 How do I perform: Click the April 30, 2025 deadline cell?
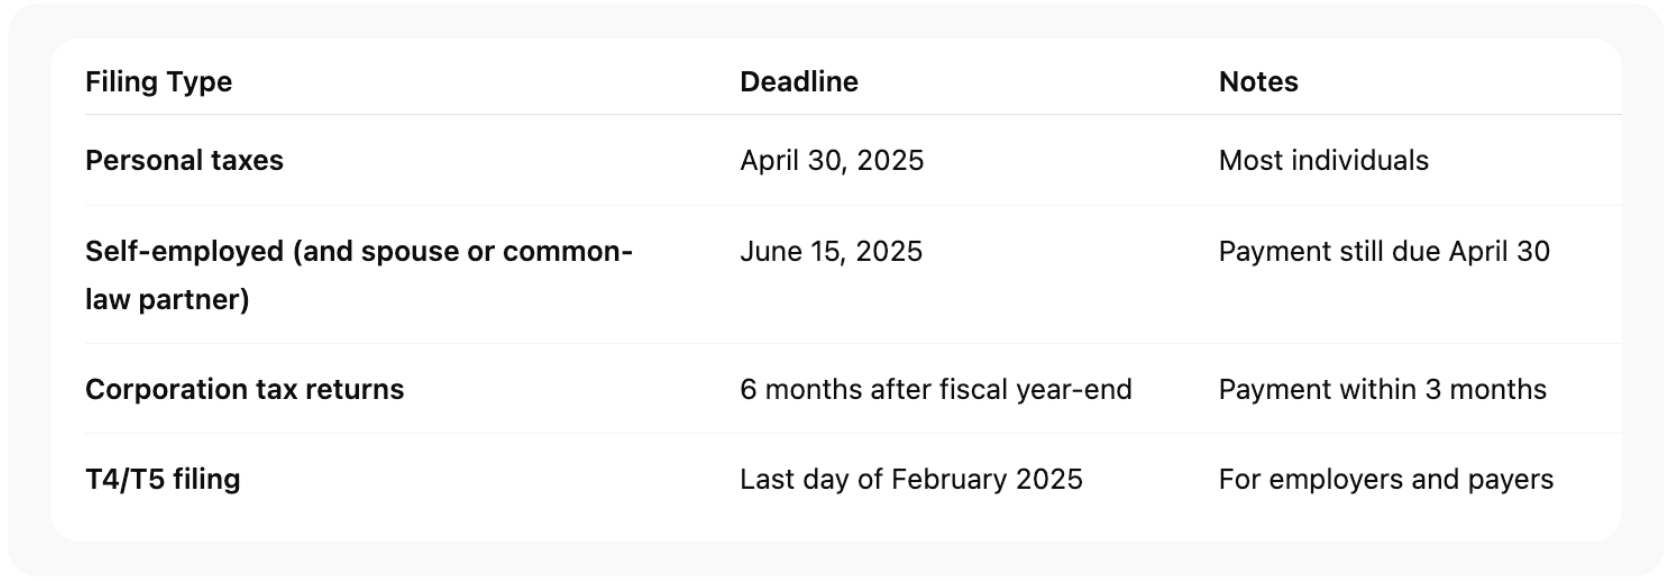(x=831, y=160)
